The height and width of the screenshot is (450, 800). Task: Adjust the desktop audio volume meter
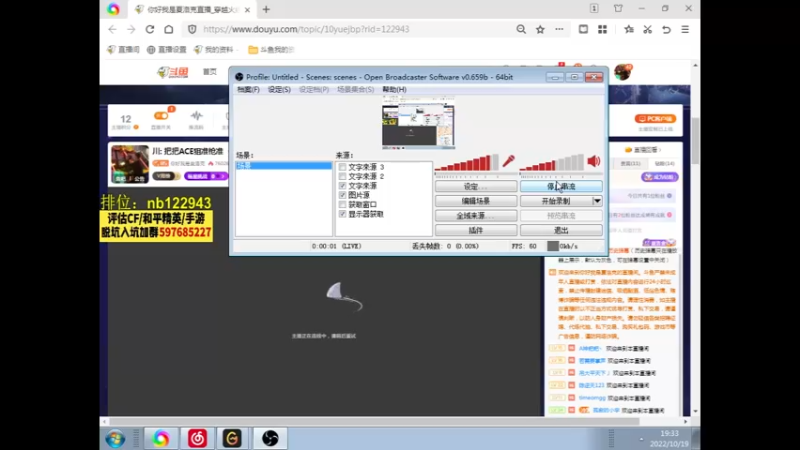coord(551,163)
